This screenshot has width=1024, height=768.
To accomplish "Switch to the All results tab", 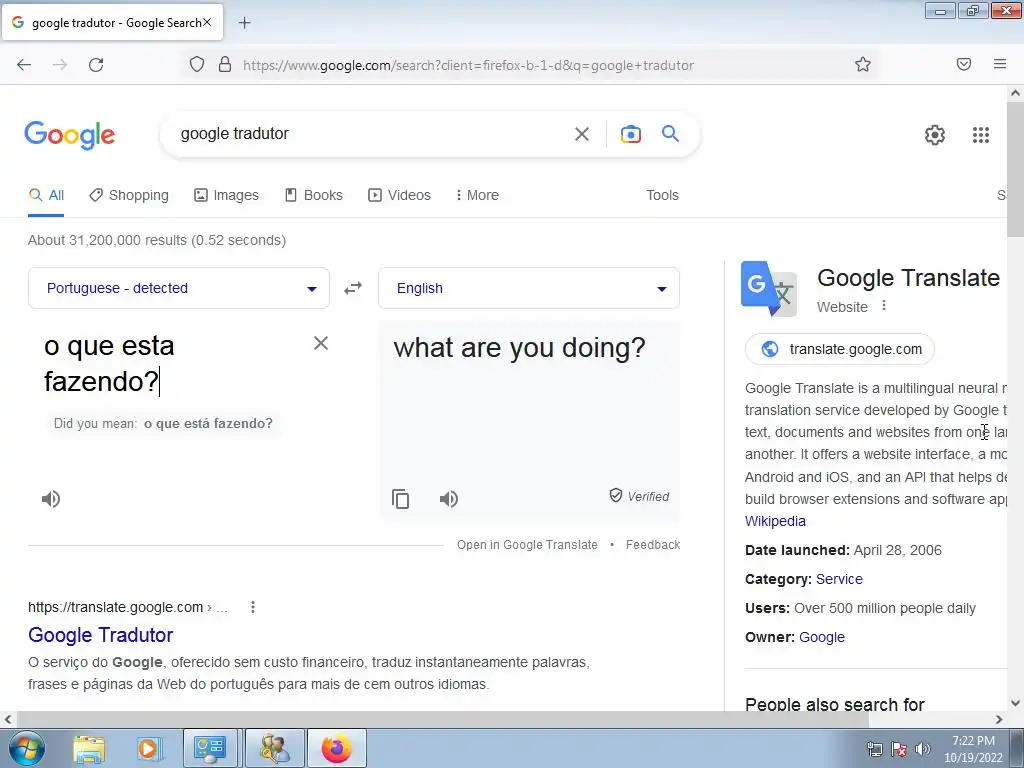I will click(46, 195).
